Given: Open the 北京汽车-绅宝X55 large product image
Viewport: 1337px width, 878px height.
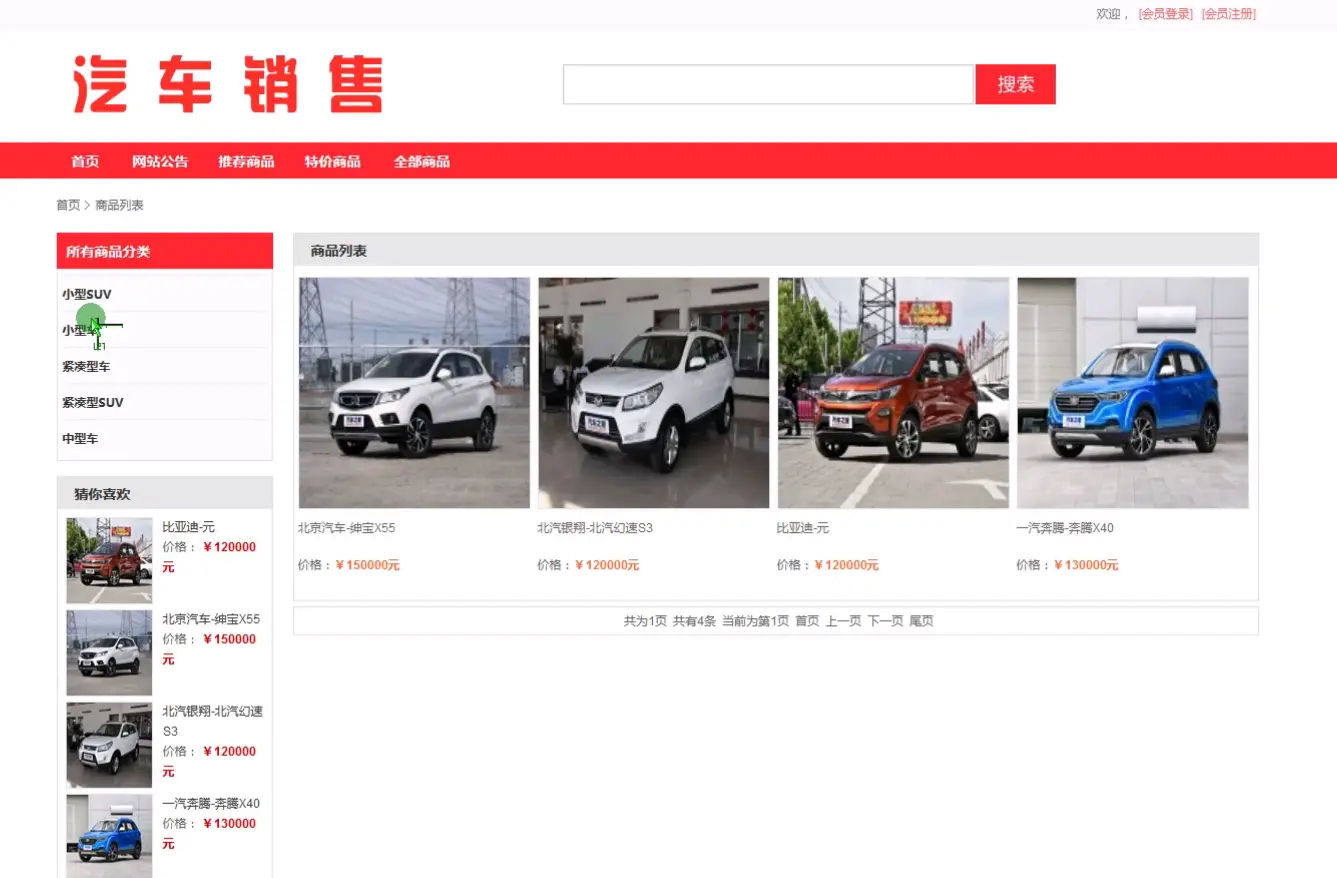Looking at the screenshot, I should tap(414, 393).
